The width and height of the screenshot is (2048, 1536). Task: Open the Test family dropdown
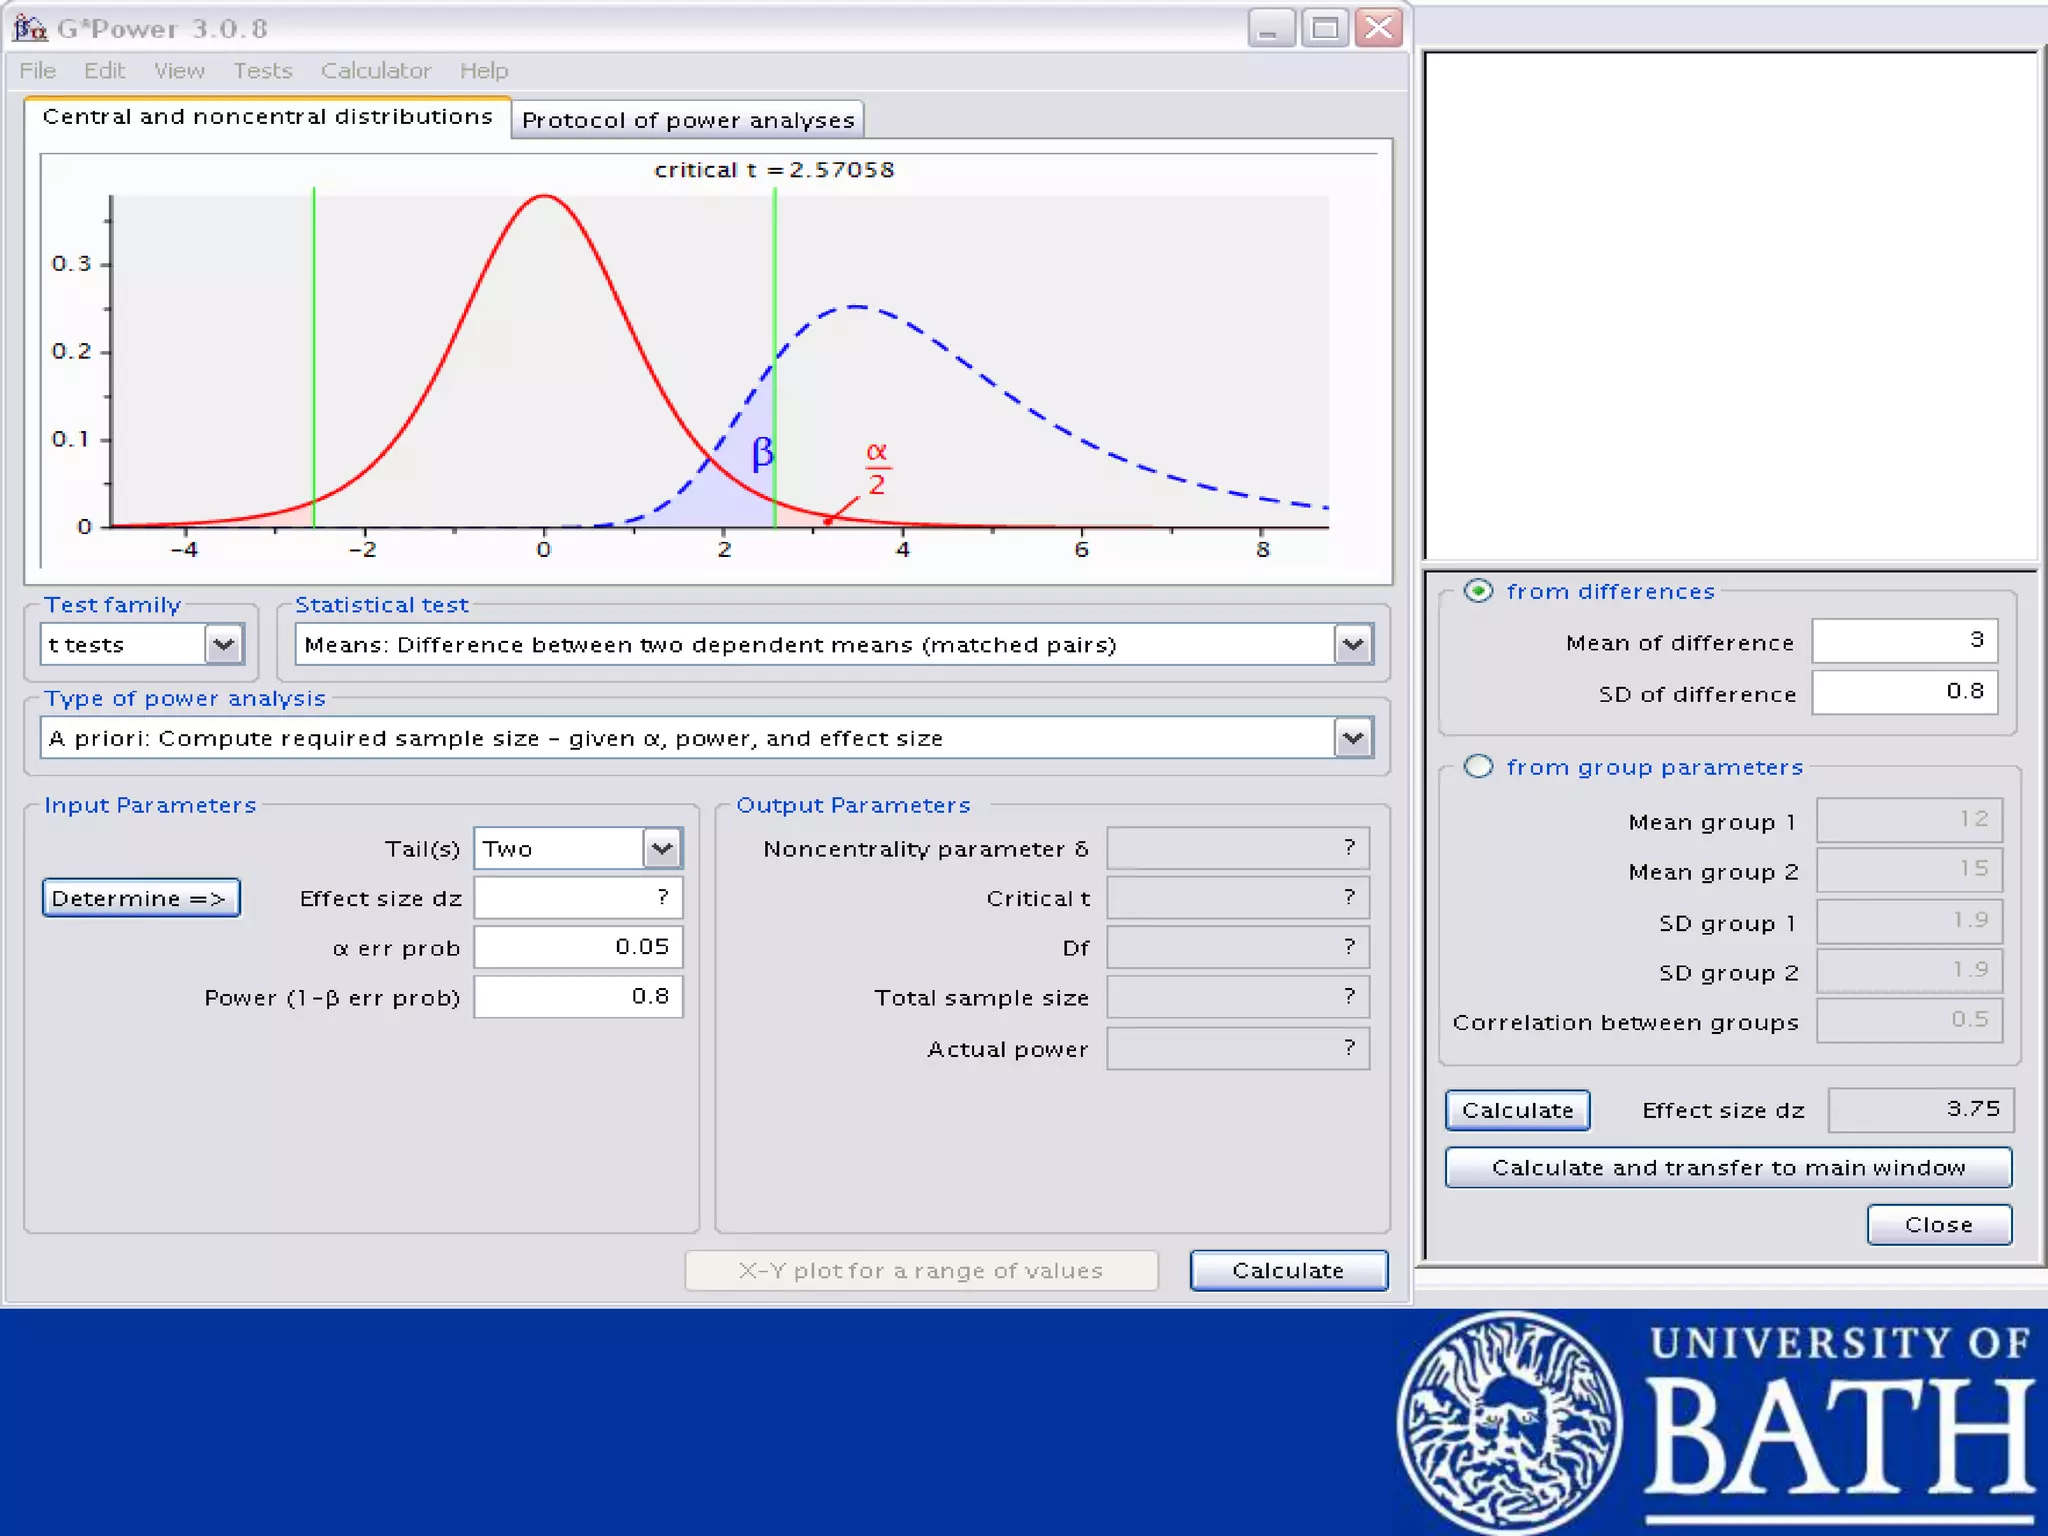point(224,645)
